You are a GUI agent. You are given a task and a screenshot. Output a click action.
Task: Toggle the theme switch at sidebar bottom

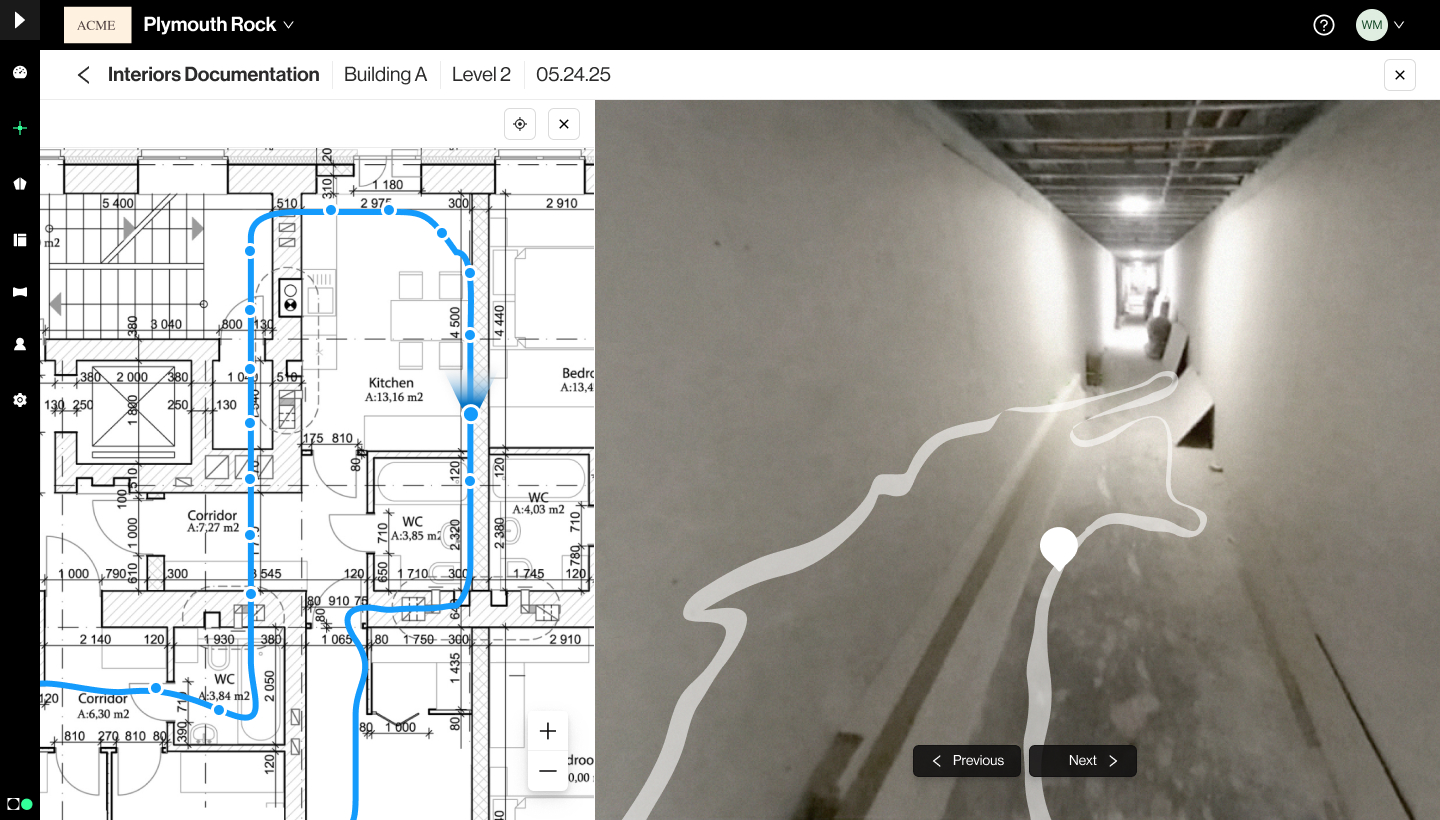click(x=20, y=804)
